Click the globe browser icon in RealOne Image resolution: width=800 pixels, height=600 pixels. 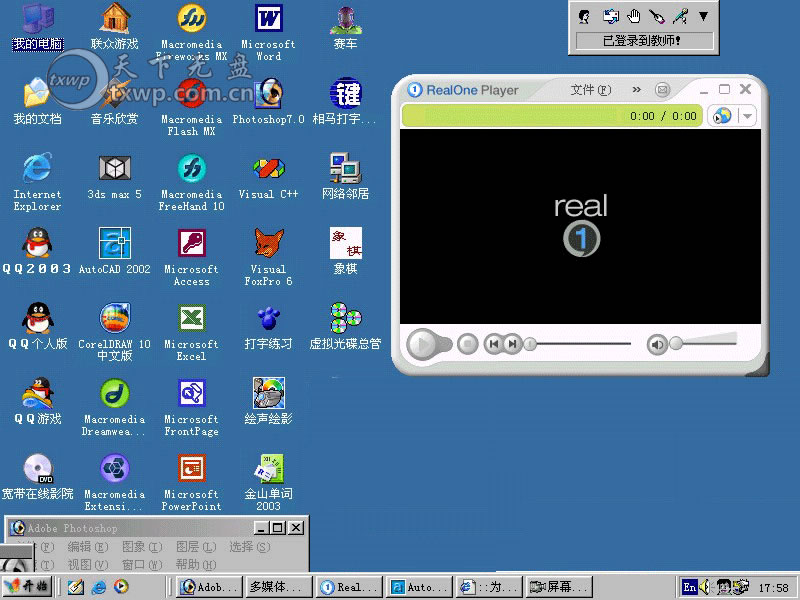pos(722,116)
